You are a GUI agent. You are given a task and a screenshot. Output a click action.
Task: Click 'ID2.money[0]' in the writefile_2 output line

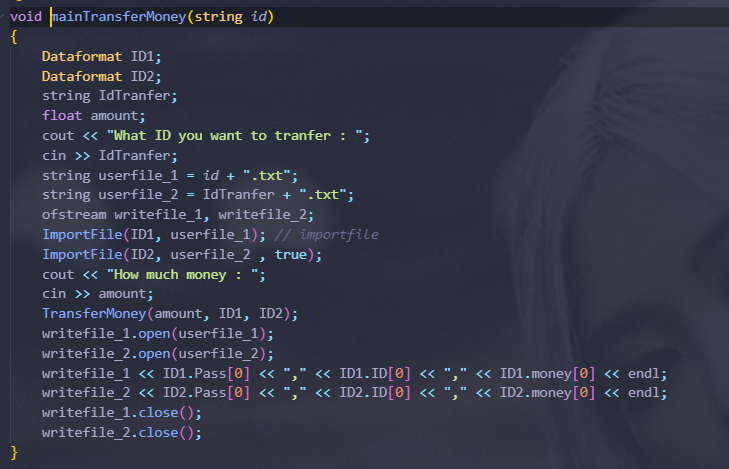[x=548, y=393]
